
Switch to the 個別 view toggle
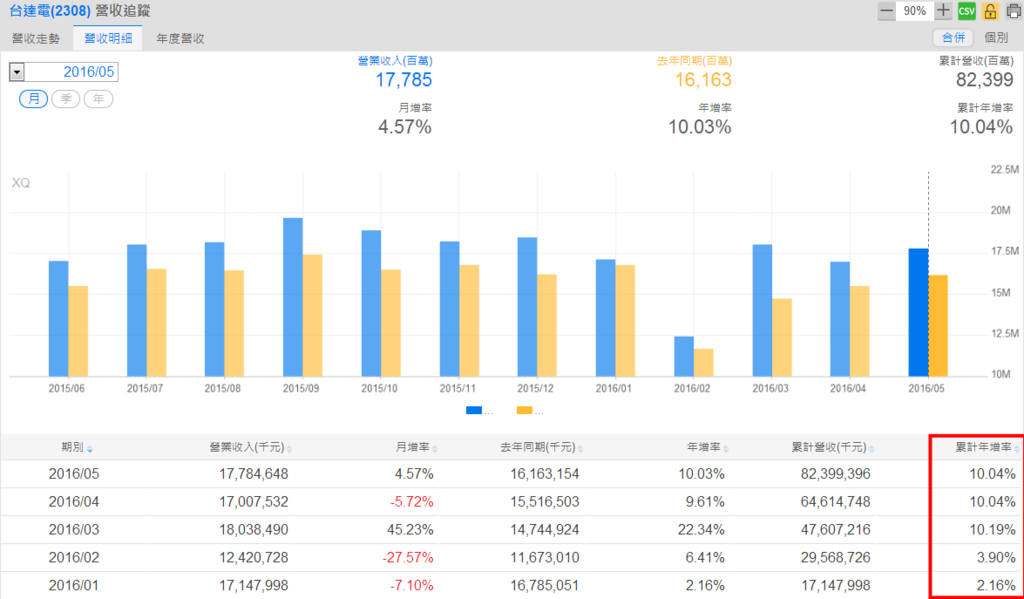(996, 38)
